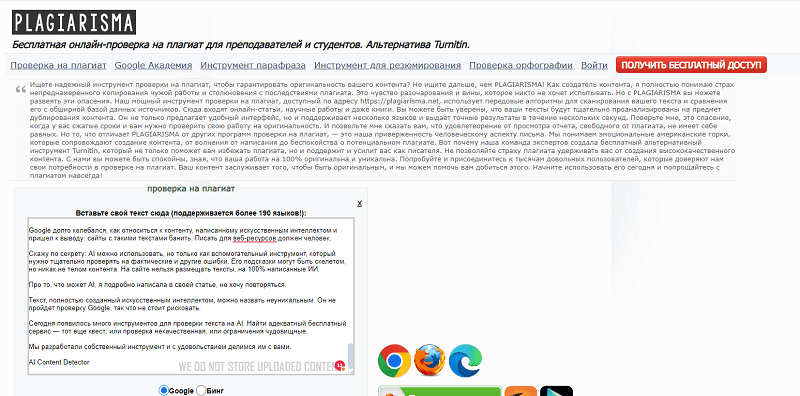Click the 'Вставьте свой текст сюда' label
The width and height of the screenshot is (800, 396).
191,213
